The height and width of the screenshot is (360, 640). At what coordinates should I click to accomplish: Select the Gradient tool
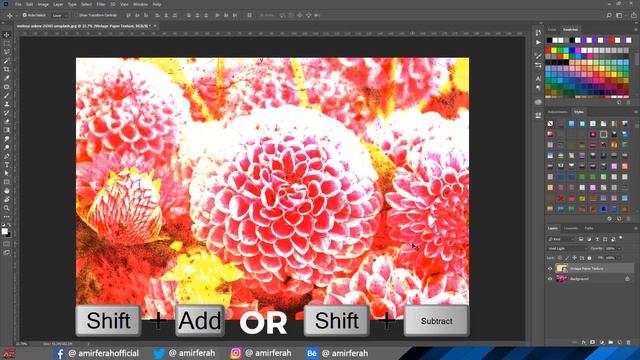click(7, 130)
